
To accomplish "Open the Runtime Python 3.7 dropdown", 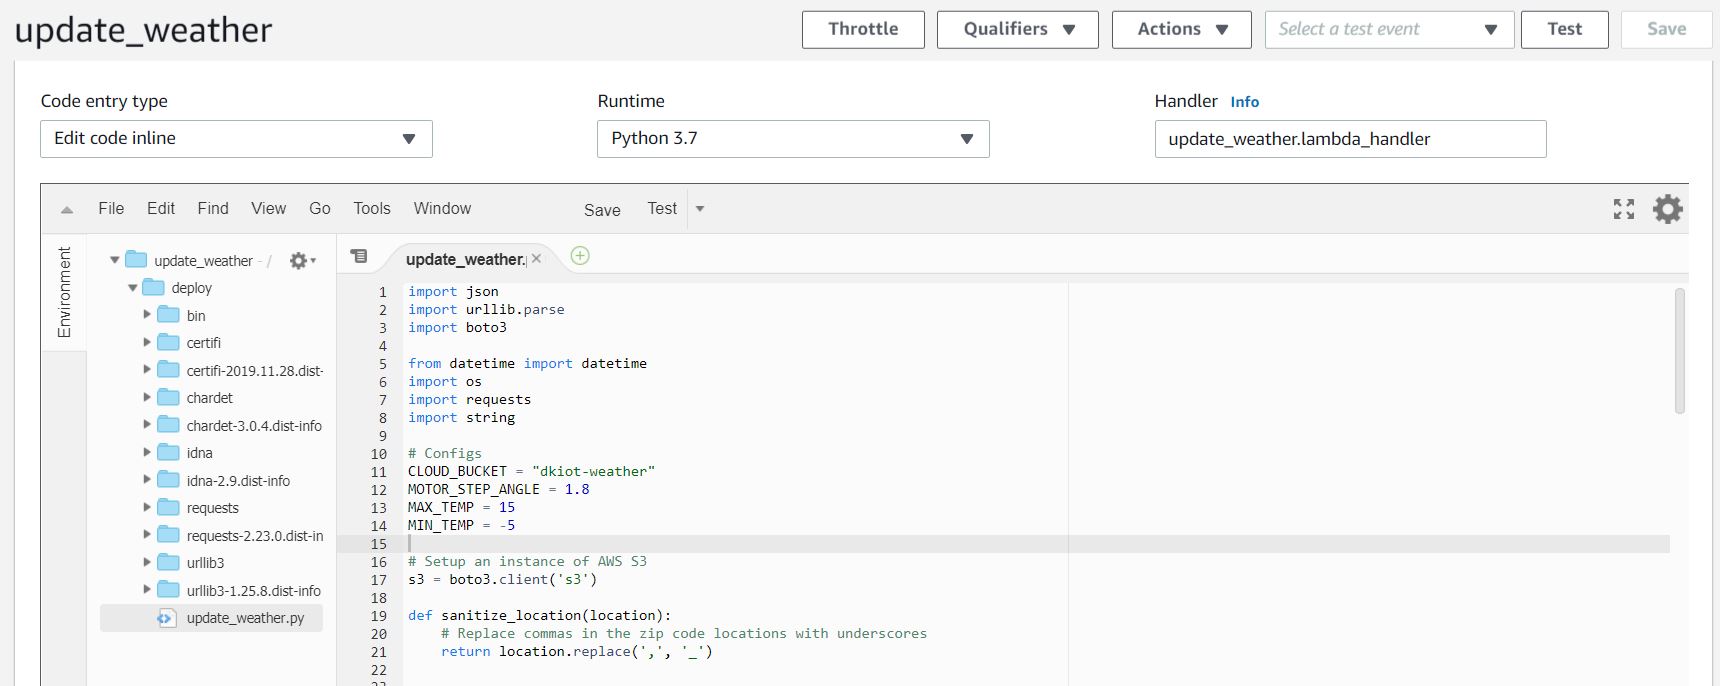I will click(x=792, y=139).
